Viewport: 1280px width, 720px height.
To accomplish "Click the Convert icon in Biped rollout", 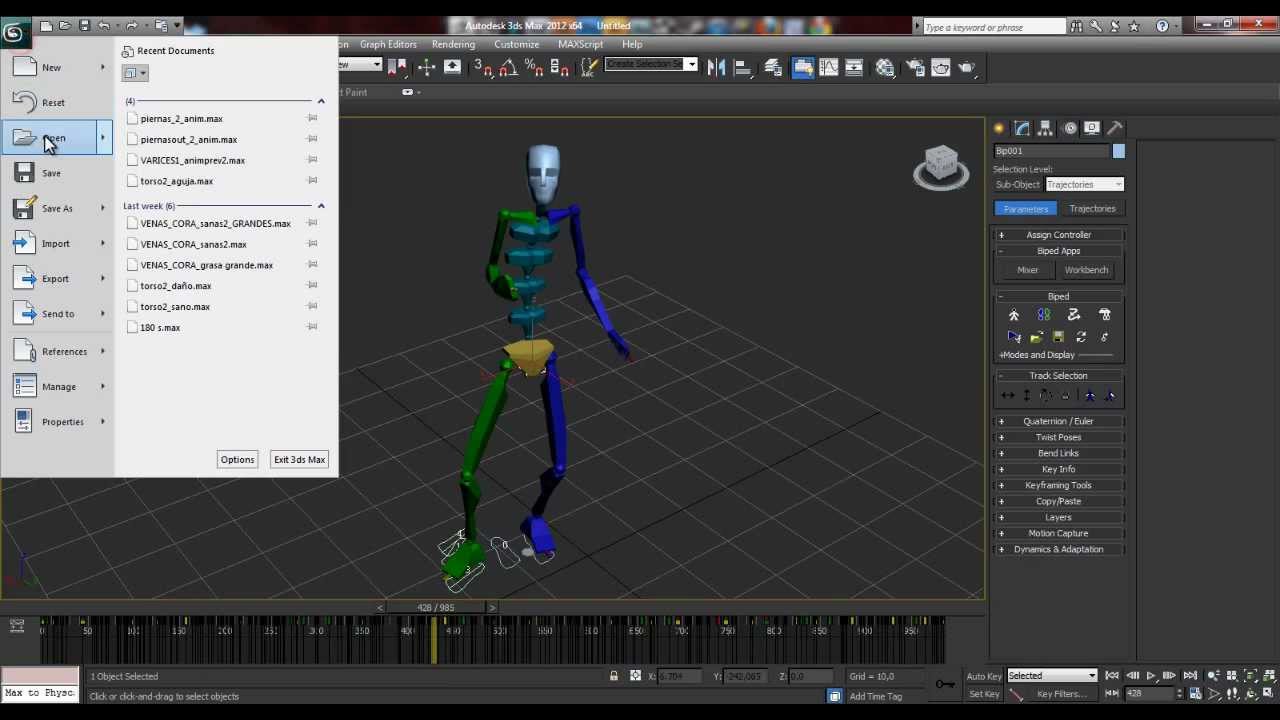I will [1081, 338].
